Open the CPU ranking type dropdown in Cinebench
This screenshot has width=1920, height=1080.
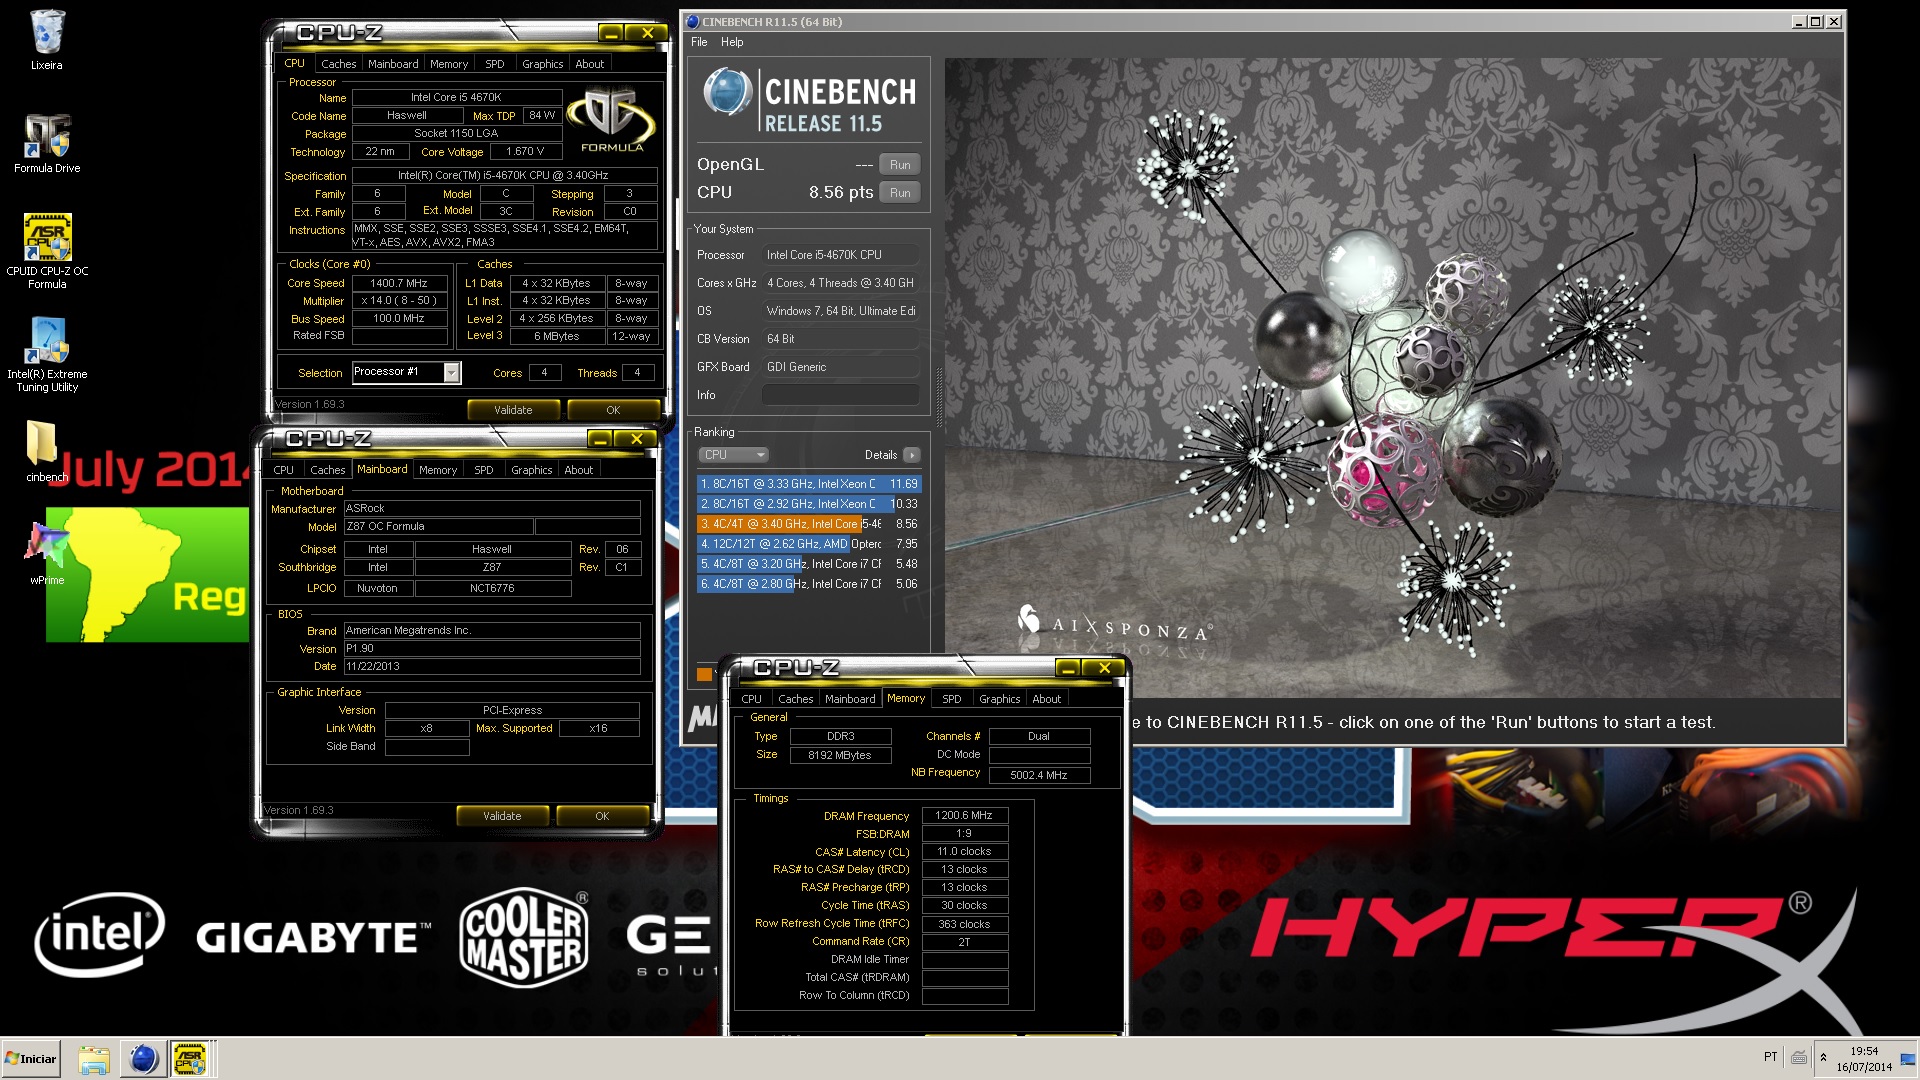733,455
